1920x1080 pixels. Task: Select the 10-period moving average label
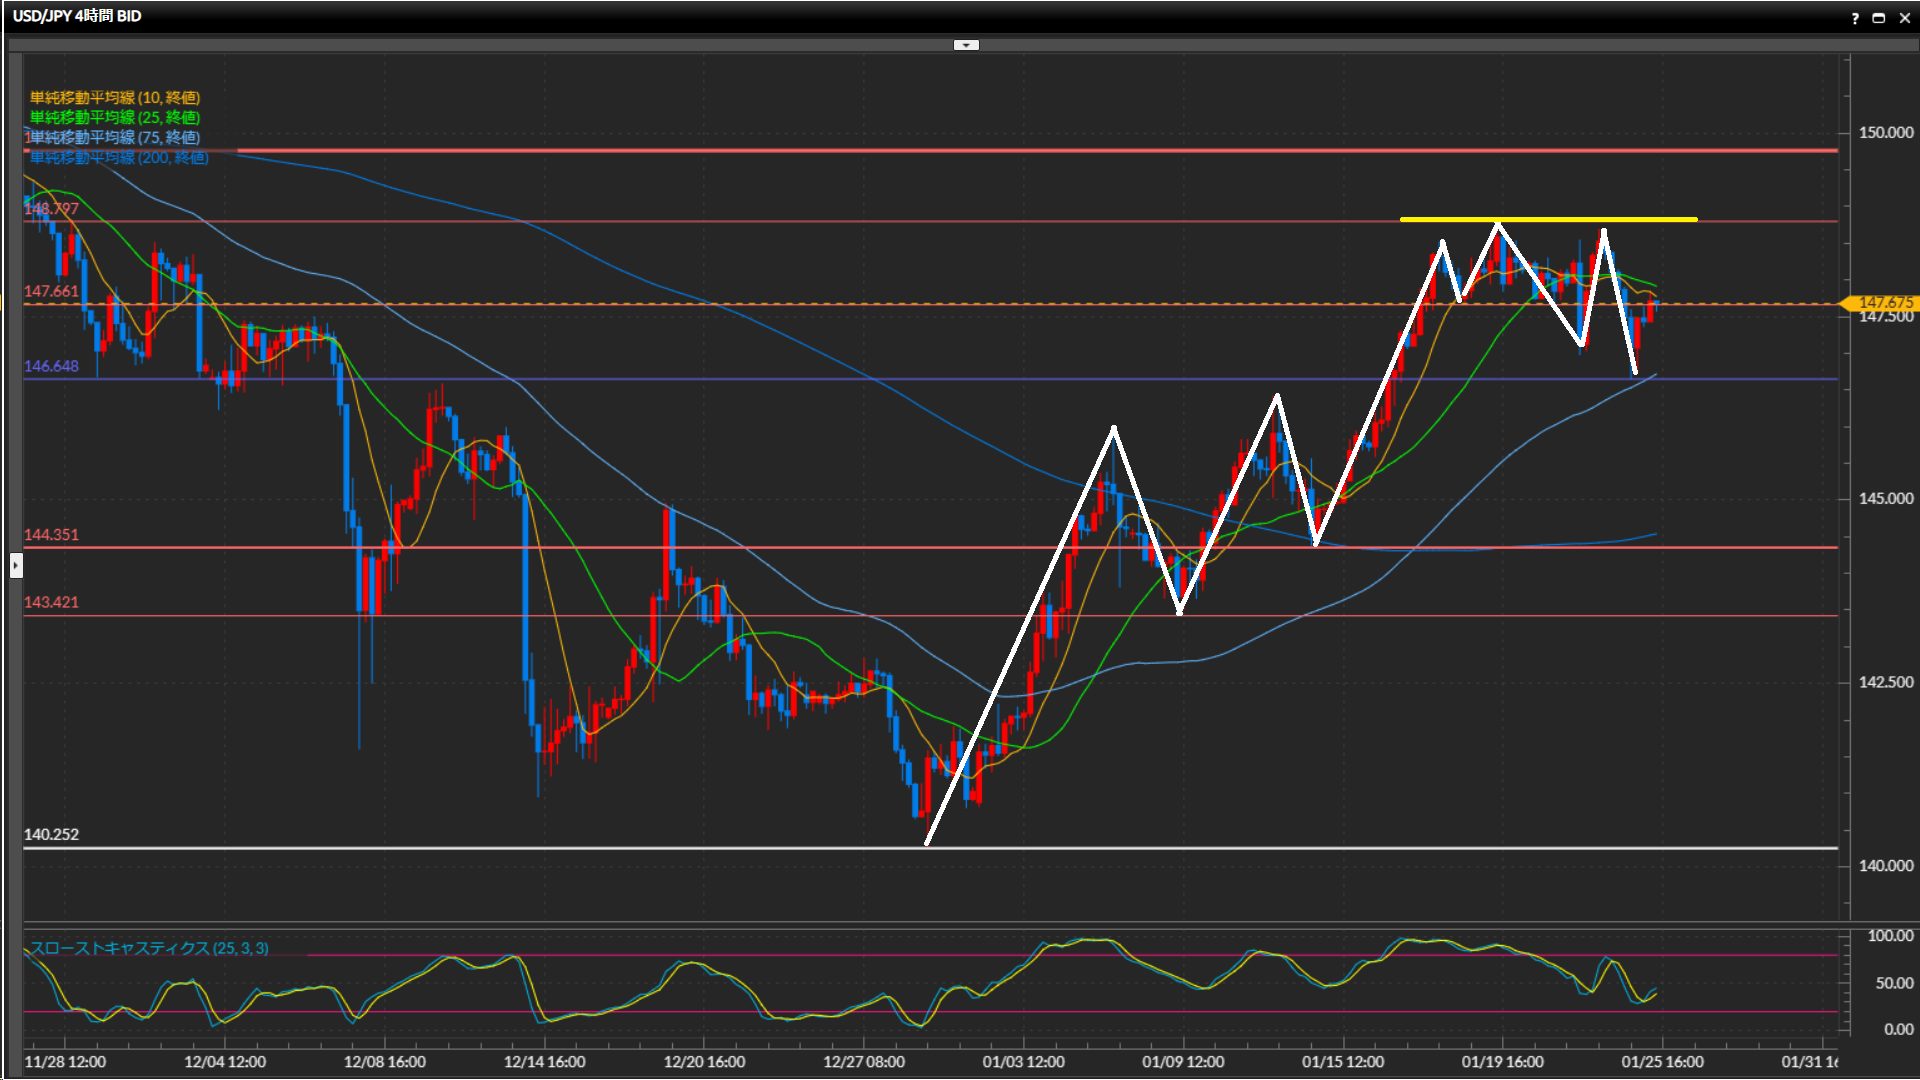pyautogui.click(x=115, y=98)
